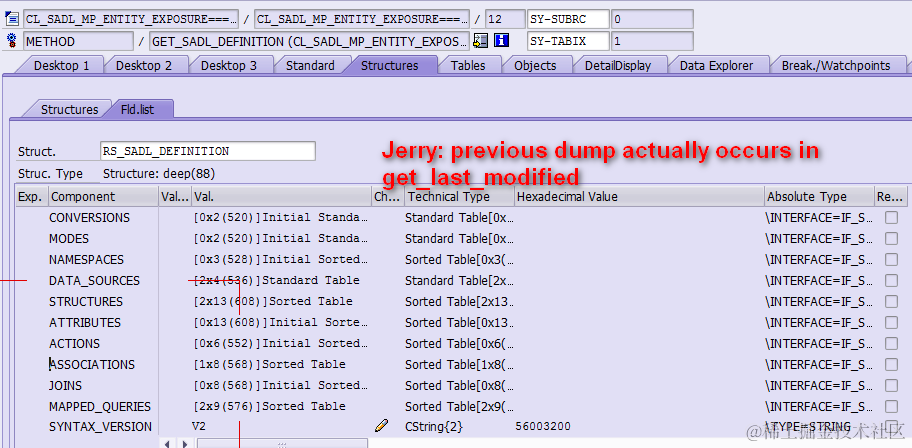Click the [1x8(568)]Sorted Table value of ASSOCIATIONS
912x448 pixels.
(269, 364)
